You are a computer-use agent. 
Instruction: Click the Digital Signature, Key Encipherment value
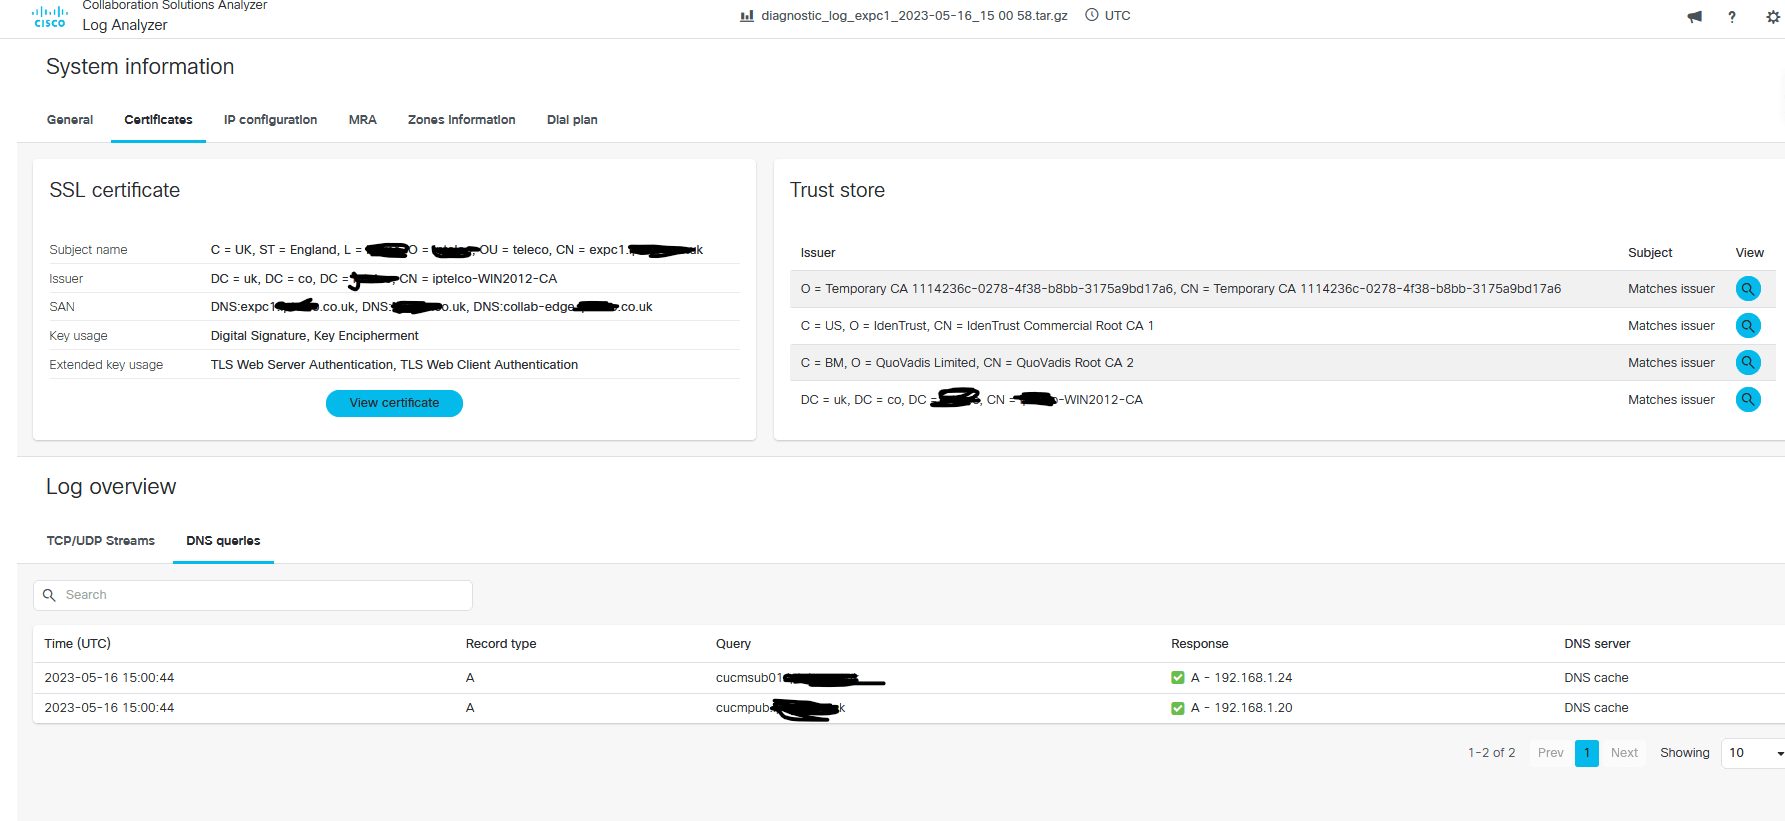314,336
